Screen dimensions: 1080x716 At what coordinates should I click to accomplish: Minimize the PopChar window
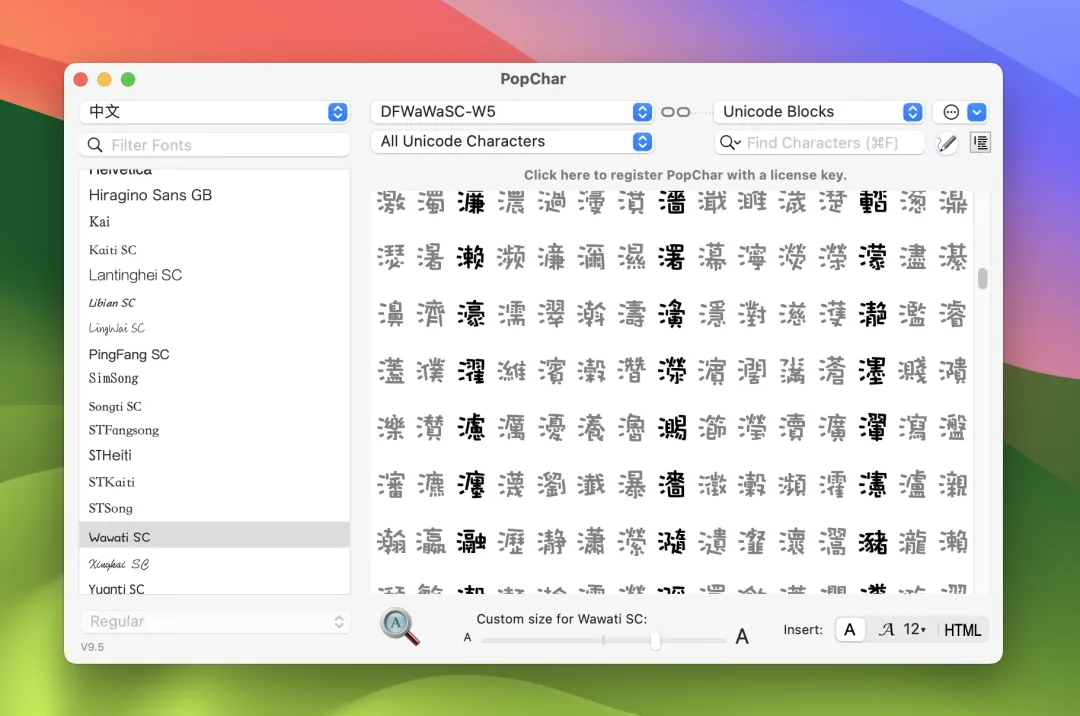[104, 79]
